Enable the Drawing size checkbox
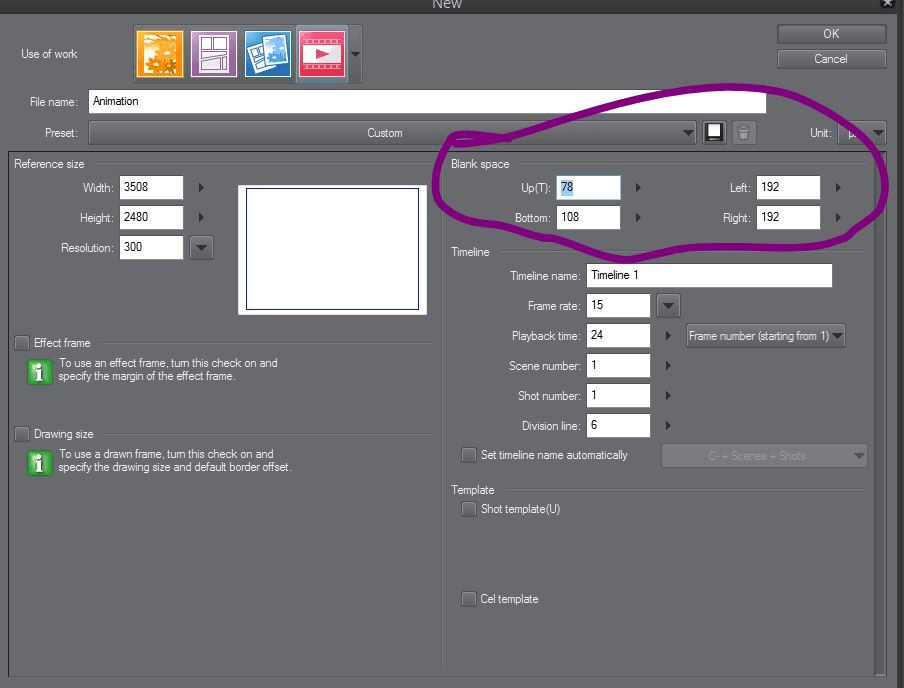 pyautogui.click(x=22, y=434)
